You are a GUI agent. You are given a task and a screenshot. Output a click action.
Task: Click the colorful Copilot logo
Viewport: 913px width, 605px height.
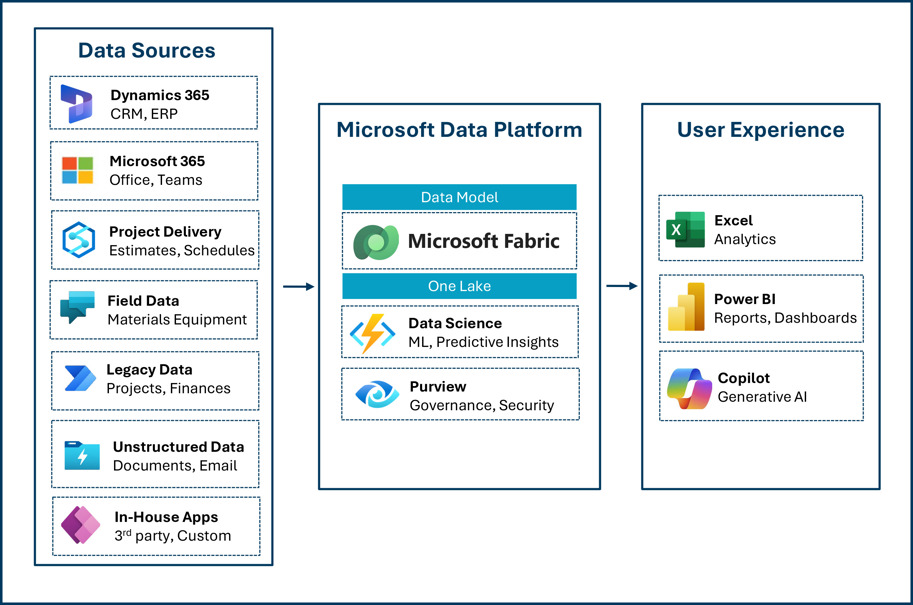coord(688,388)
